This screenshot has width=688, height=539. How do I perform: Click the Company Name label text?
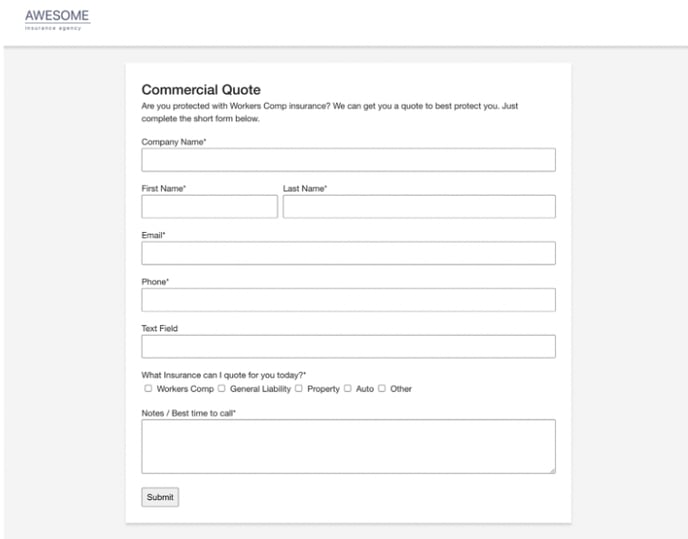(173, 142)
